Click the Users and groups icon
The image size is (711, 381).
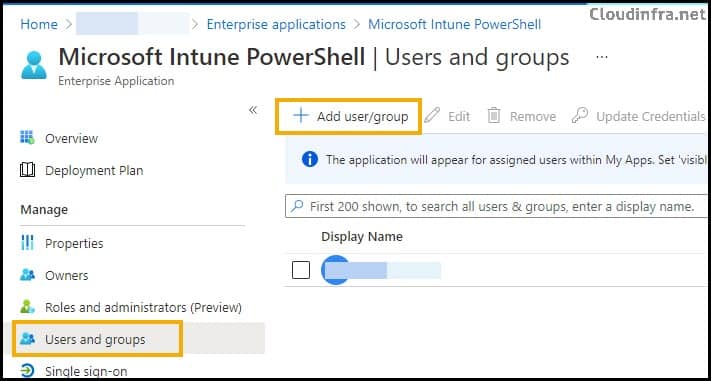click(x=28, y=339)
